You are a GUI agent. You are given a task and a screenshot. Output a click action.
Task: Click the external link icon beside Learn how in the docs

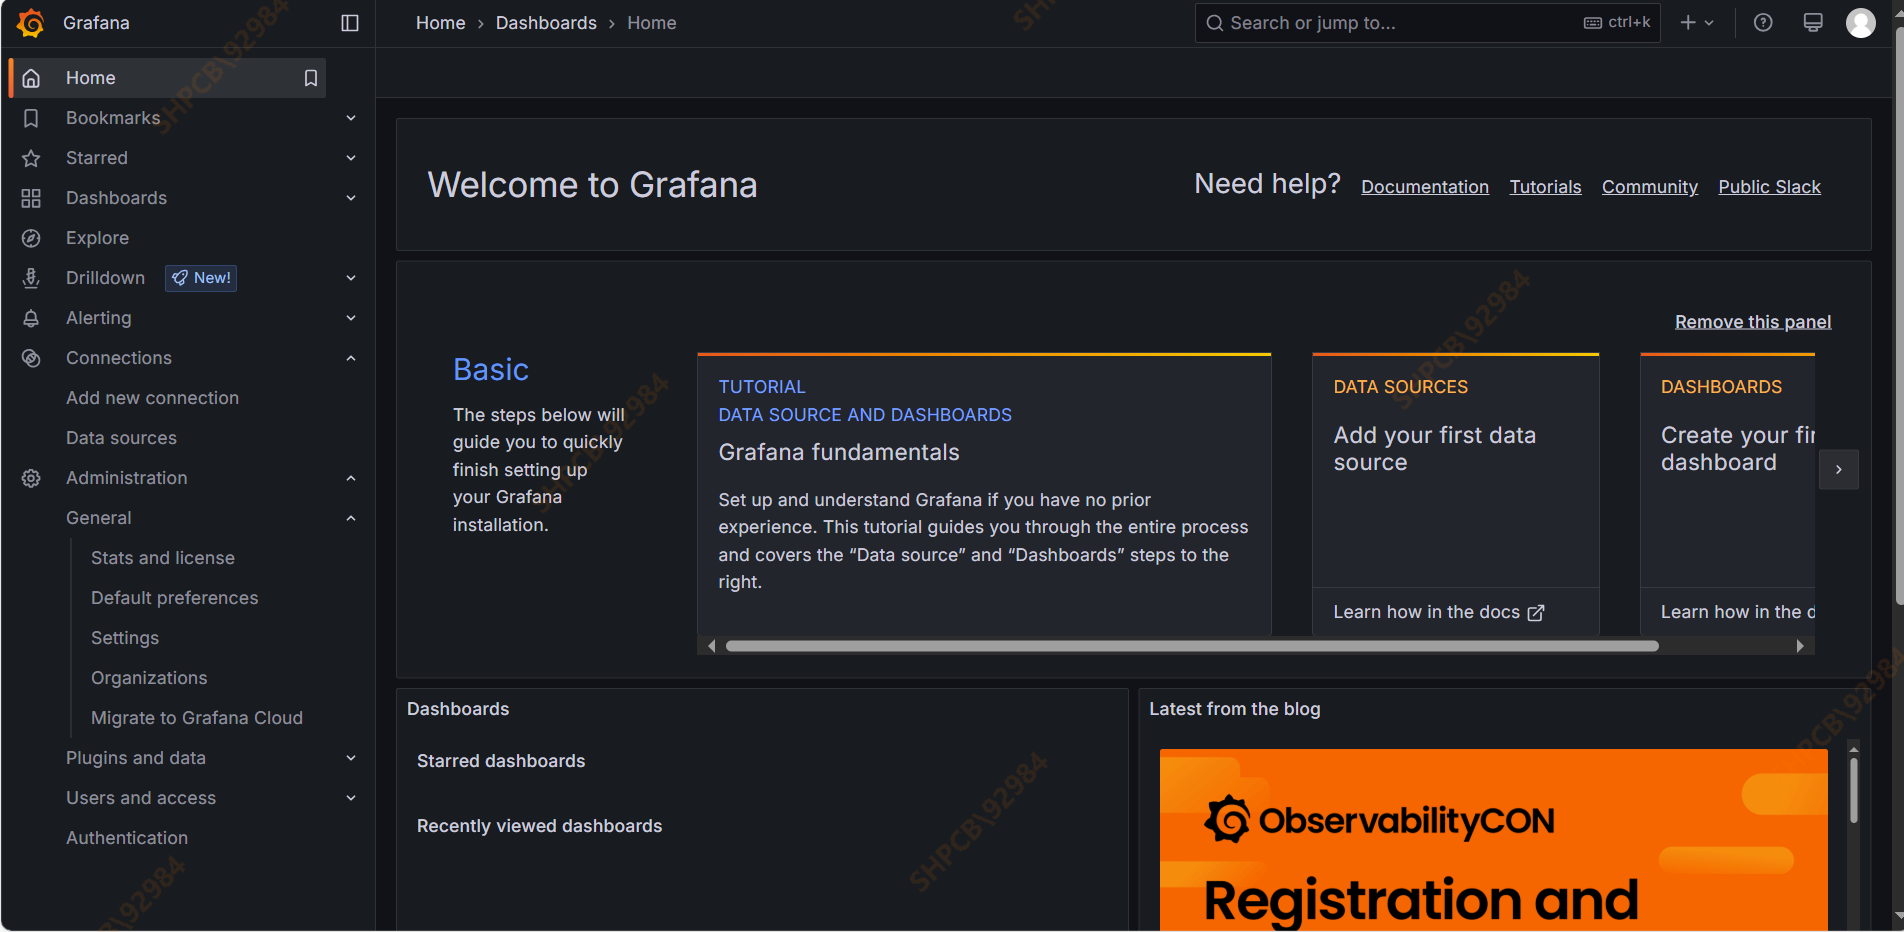click(1536, 613)
